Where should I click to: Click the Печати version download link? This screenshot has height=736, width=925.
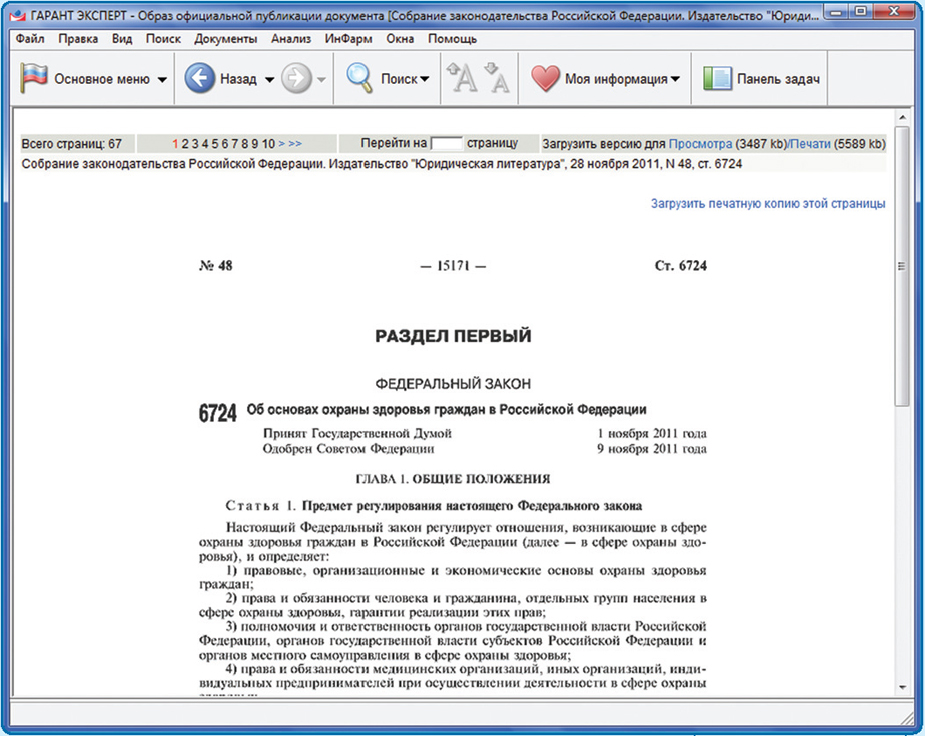[x=810, y=144]
